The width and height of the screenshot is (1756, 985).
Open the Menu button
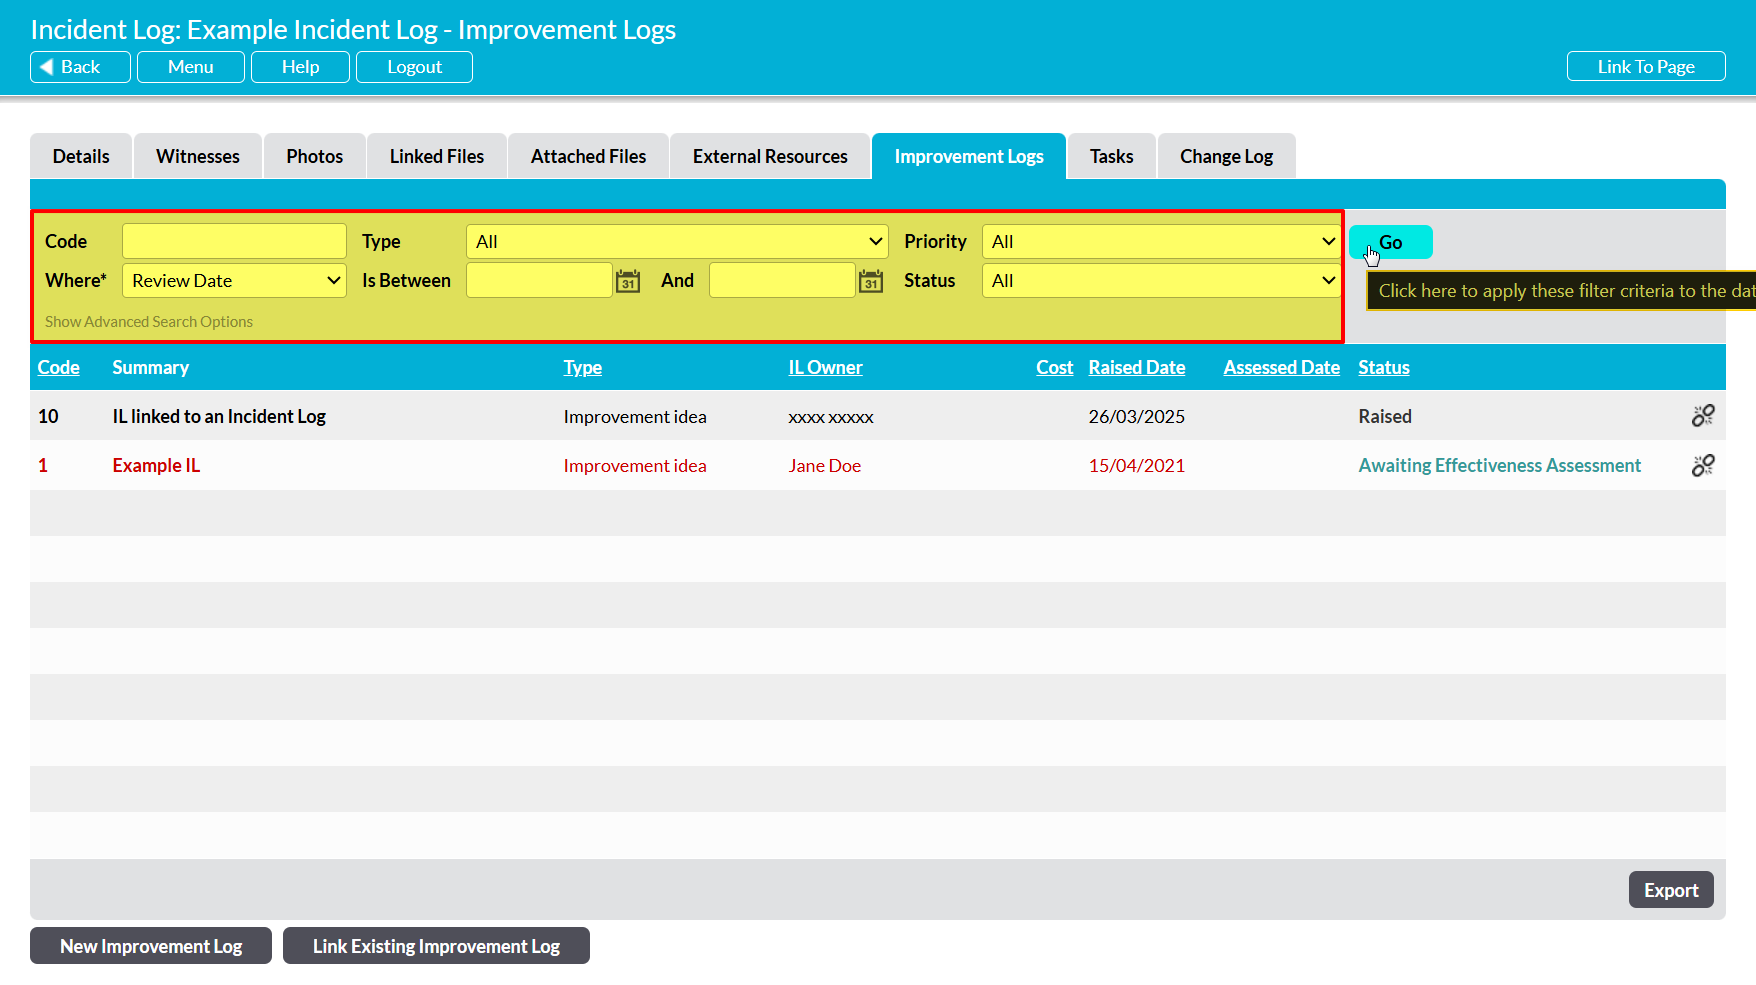point(191,67)
